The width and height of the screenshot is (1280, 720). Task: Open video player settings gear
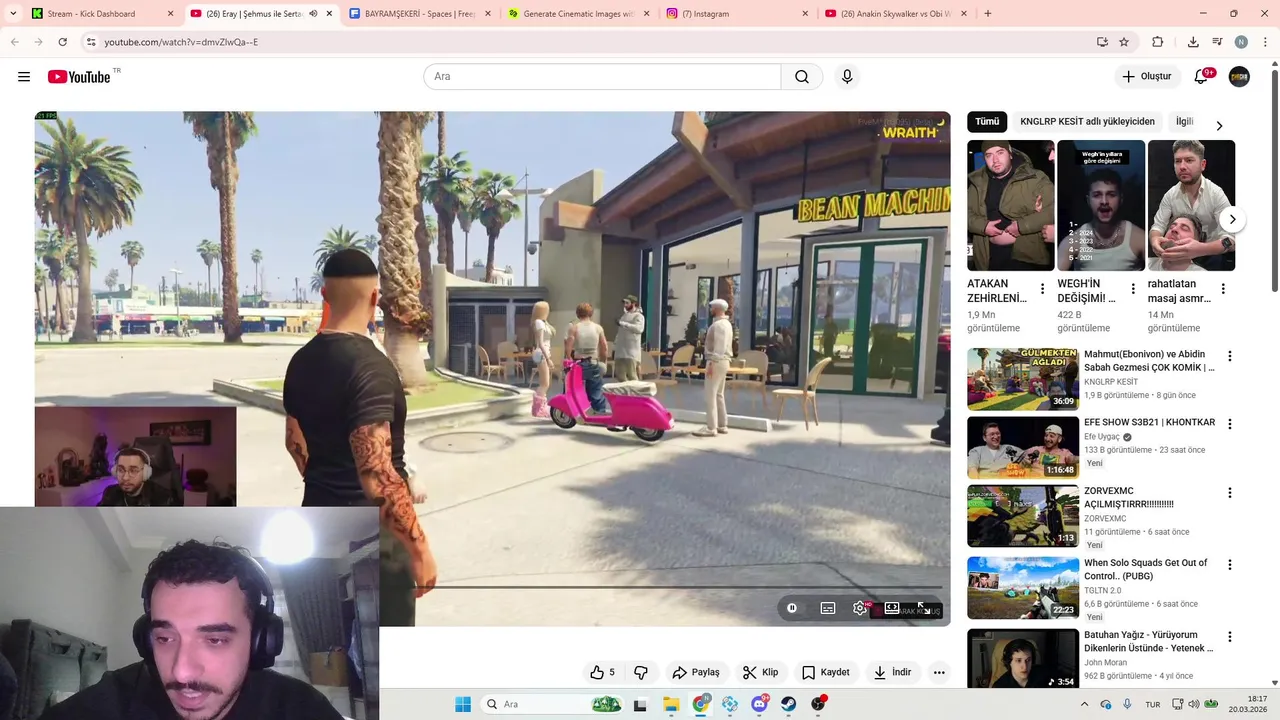click(860, 608)
